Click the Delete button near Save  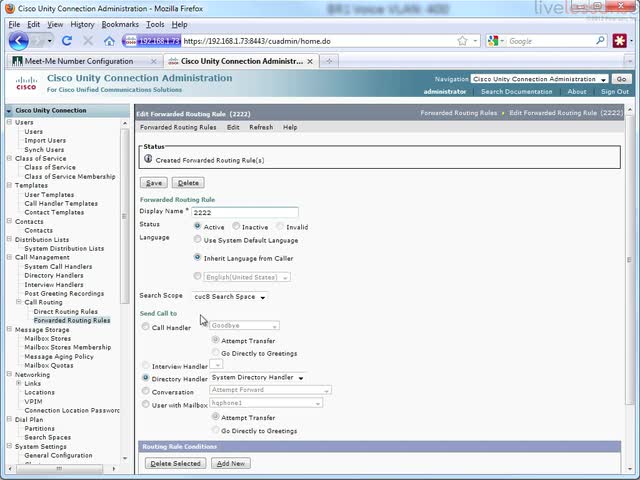pyautogui.click(x=188, y=183)
